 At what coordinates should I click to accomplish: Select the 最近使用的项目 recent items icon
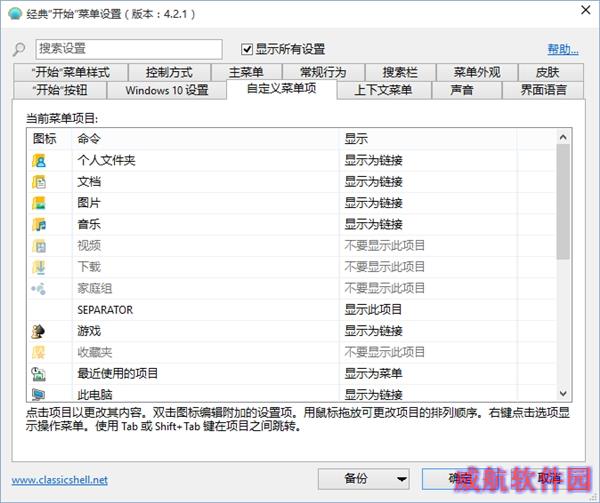coord(39,374)
